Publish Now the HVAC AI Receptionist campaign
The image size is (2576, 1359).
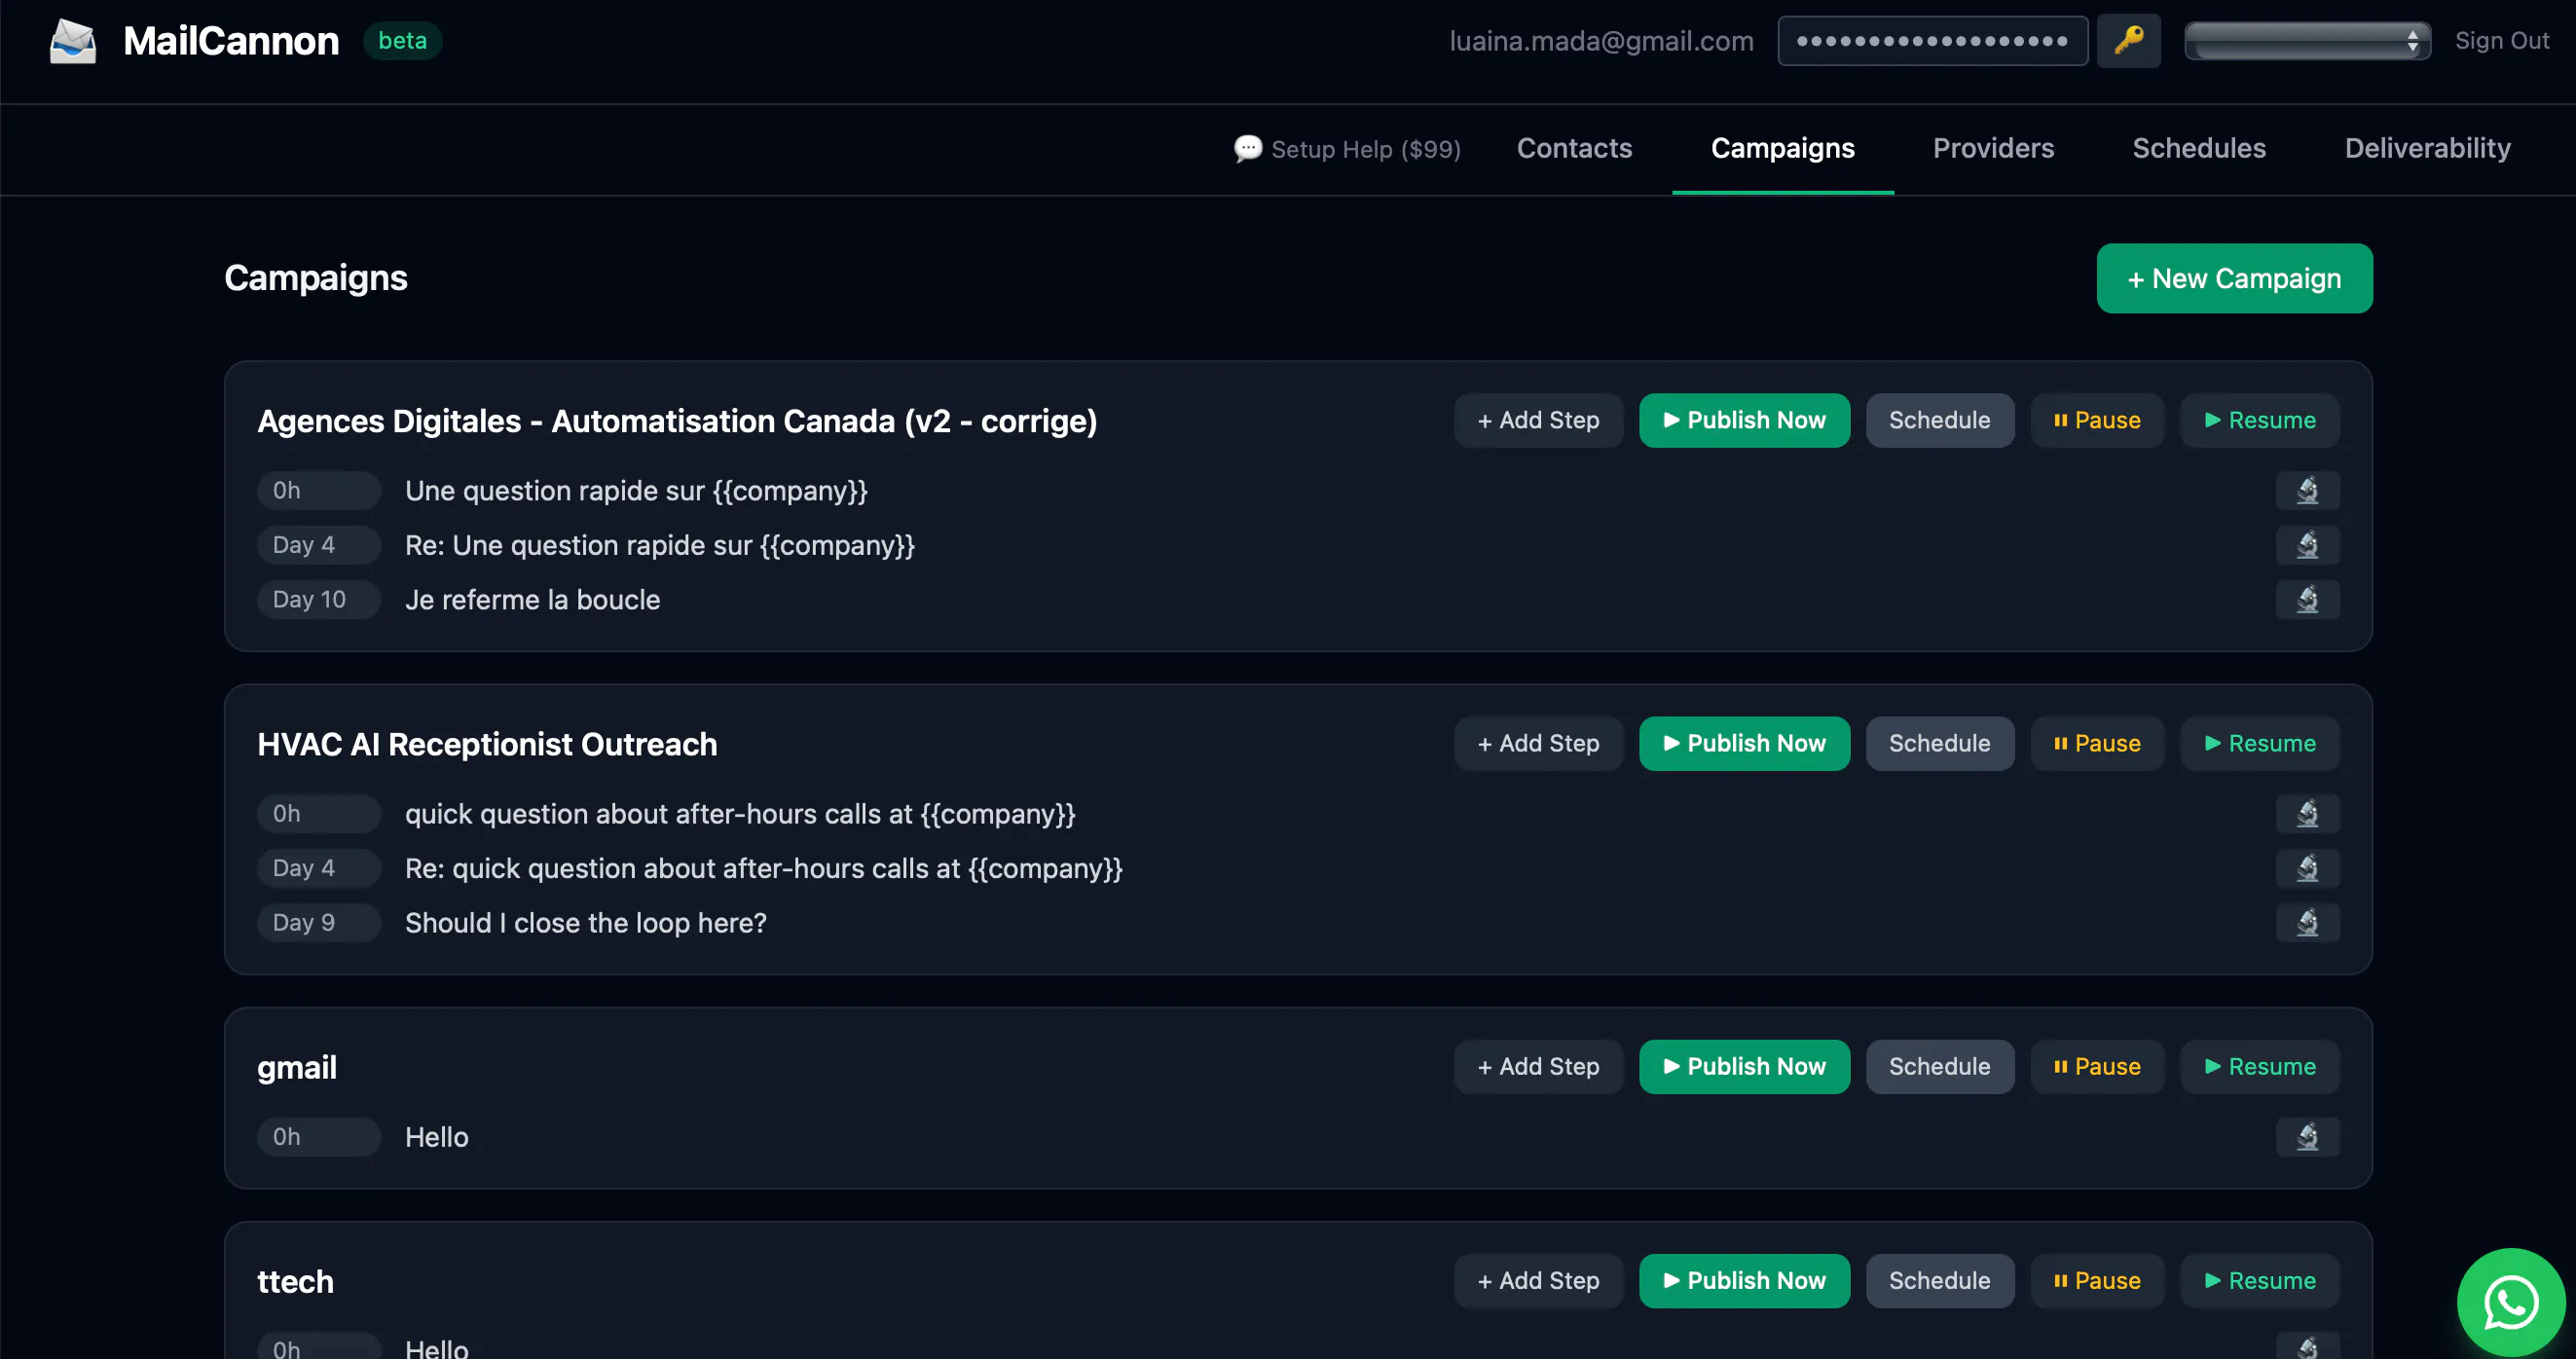point(1744,744)
